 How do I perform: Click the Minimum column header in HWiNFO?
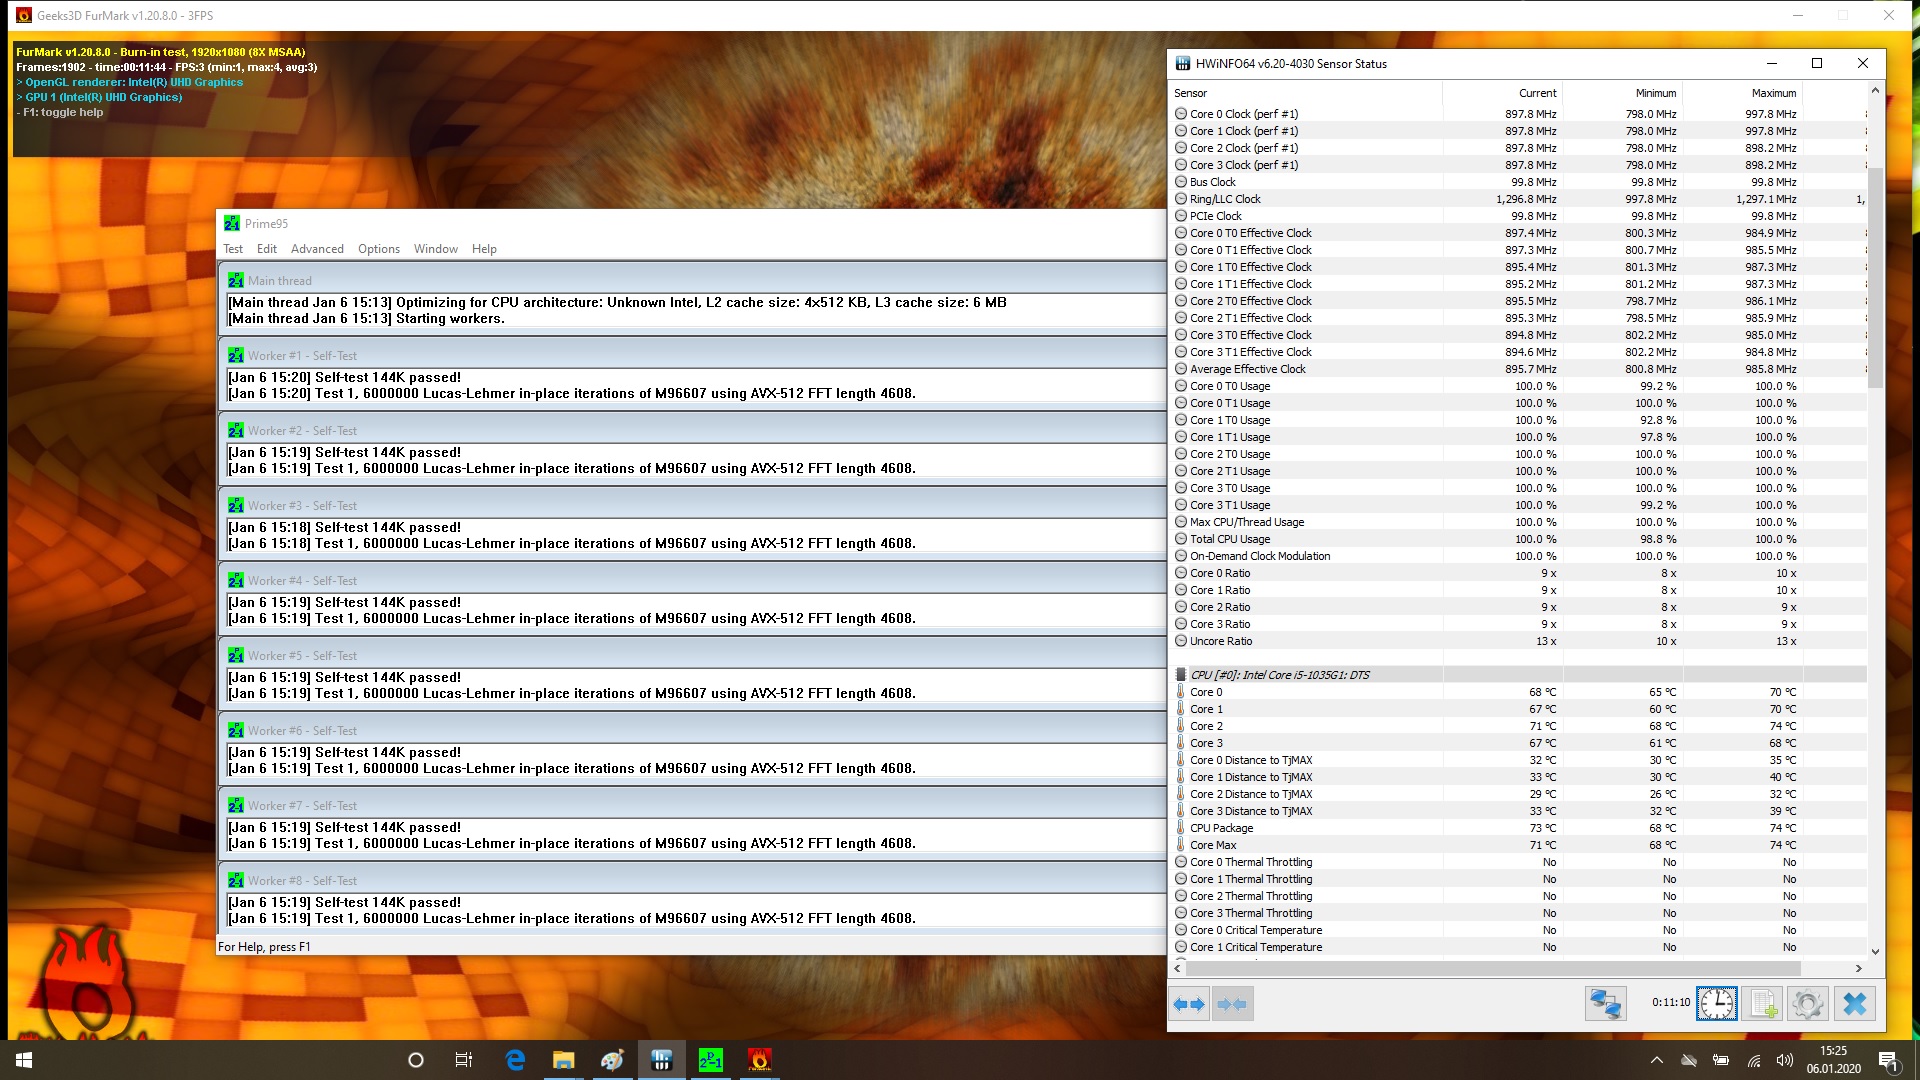pyautogui.click(x=1622, y=93)
